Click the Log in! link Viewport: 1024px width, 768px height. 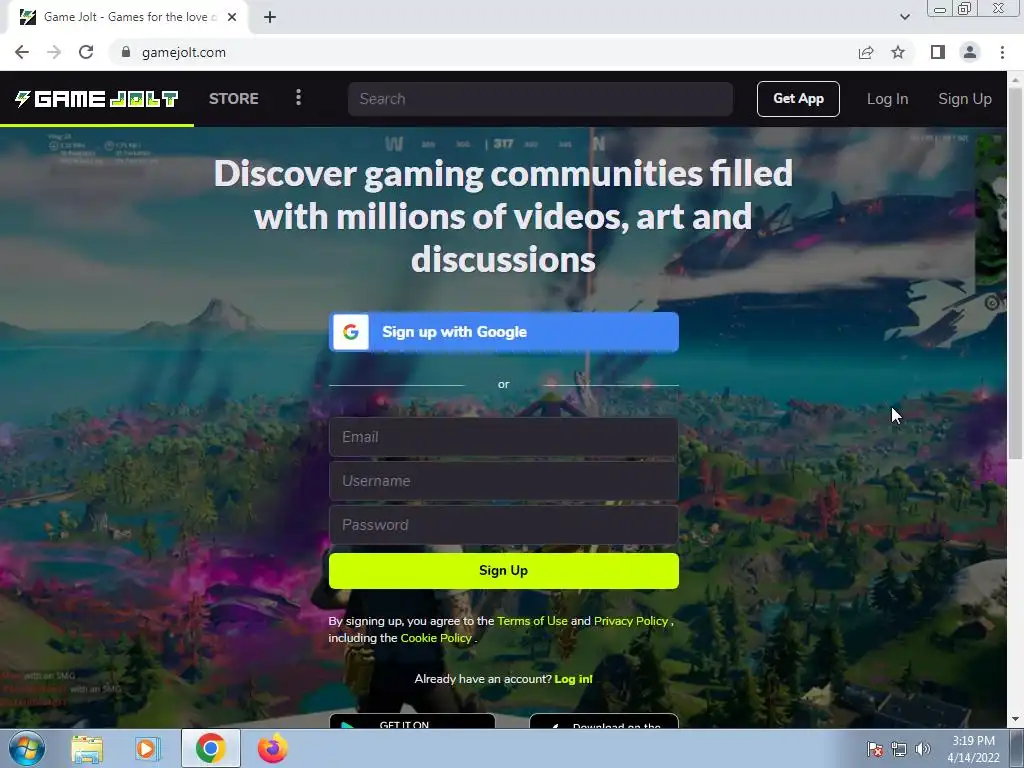coord(573,679)
